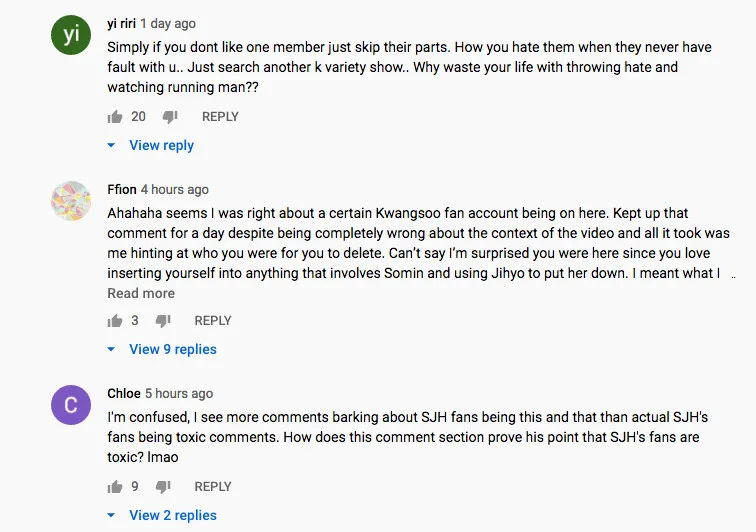756x532 pixels.
Task: Open the Ffion username link
Action: click(122, 190)
